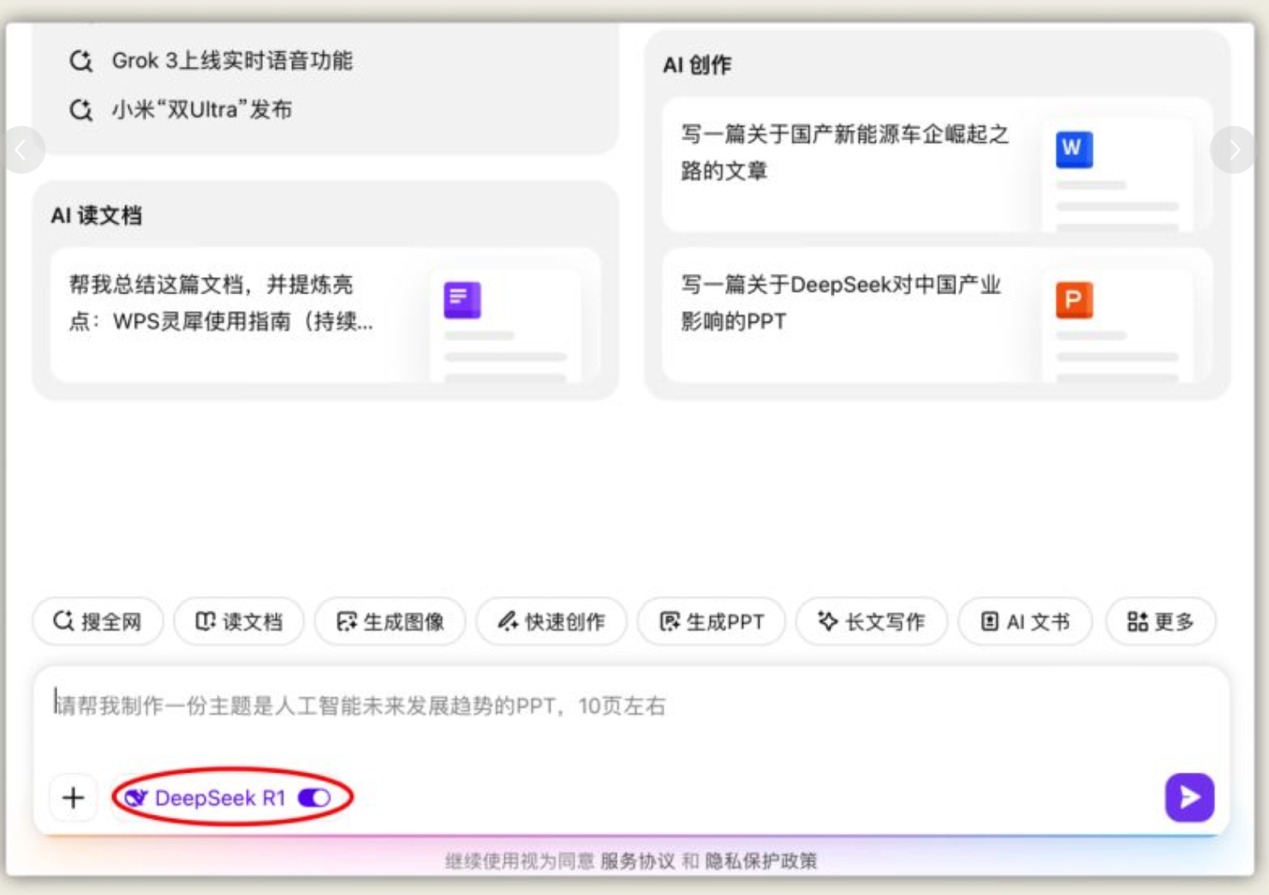Image resolution: width=1269 pixels, height=895 pixels.
Task: Focus the PPT prompt input field
Action: 631,708
